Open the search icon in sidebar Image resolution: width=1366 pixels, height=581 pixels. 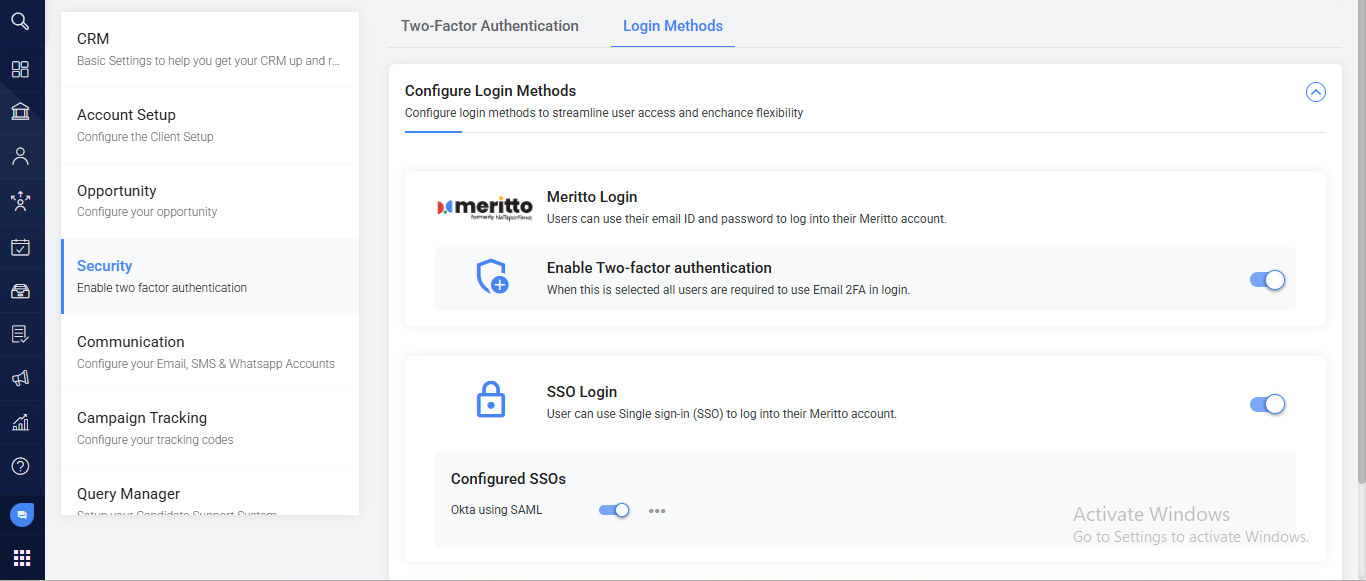[x=20, y=20]
